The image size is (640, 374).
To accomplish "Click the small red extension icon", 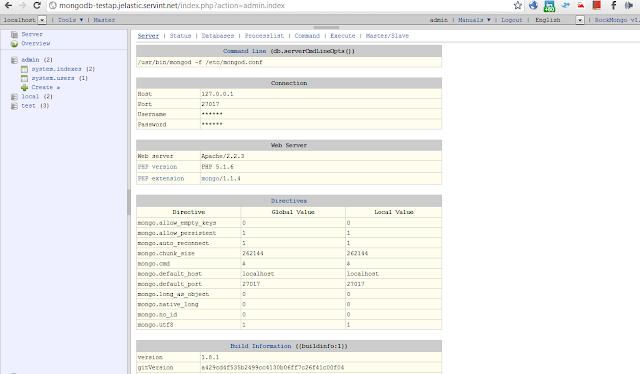I will (580, 5).
